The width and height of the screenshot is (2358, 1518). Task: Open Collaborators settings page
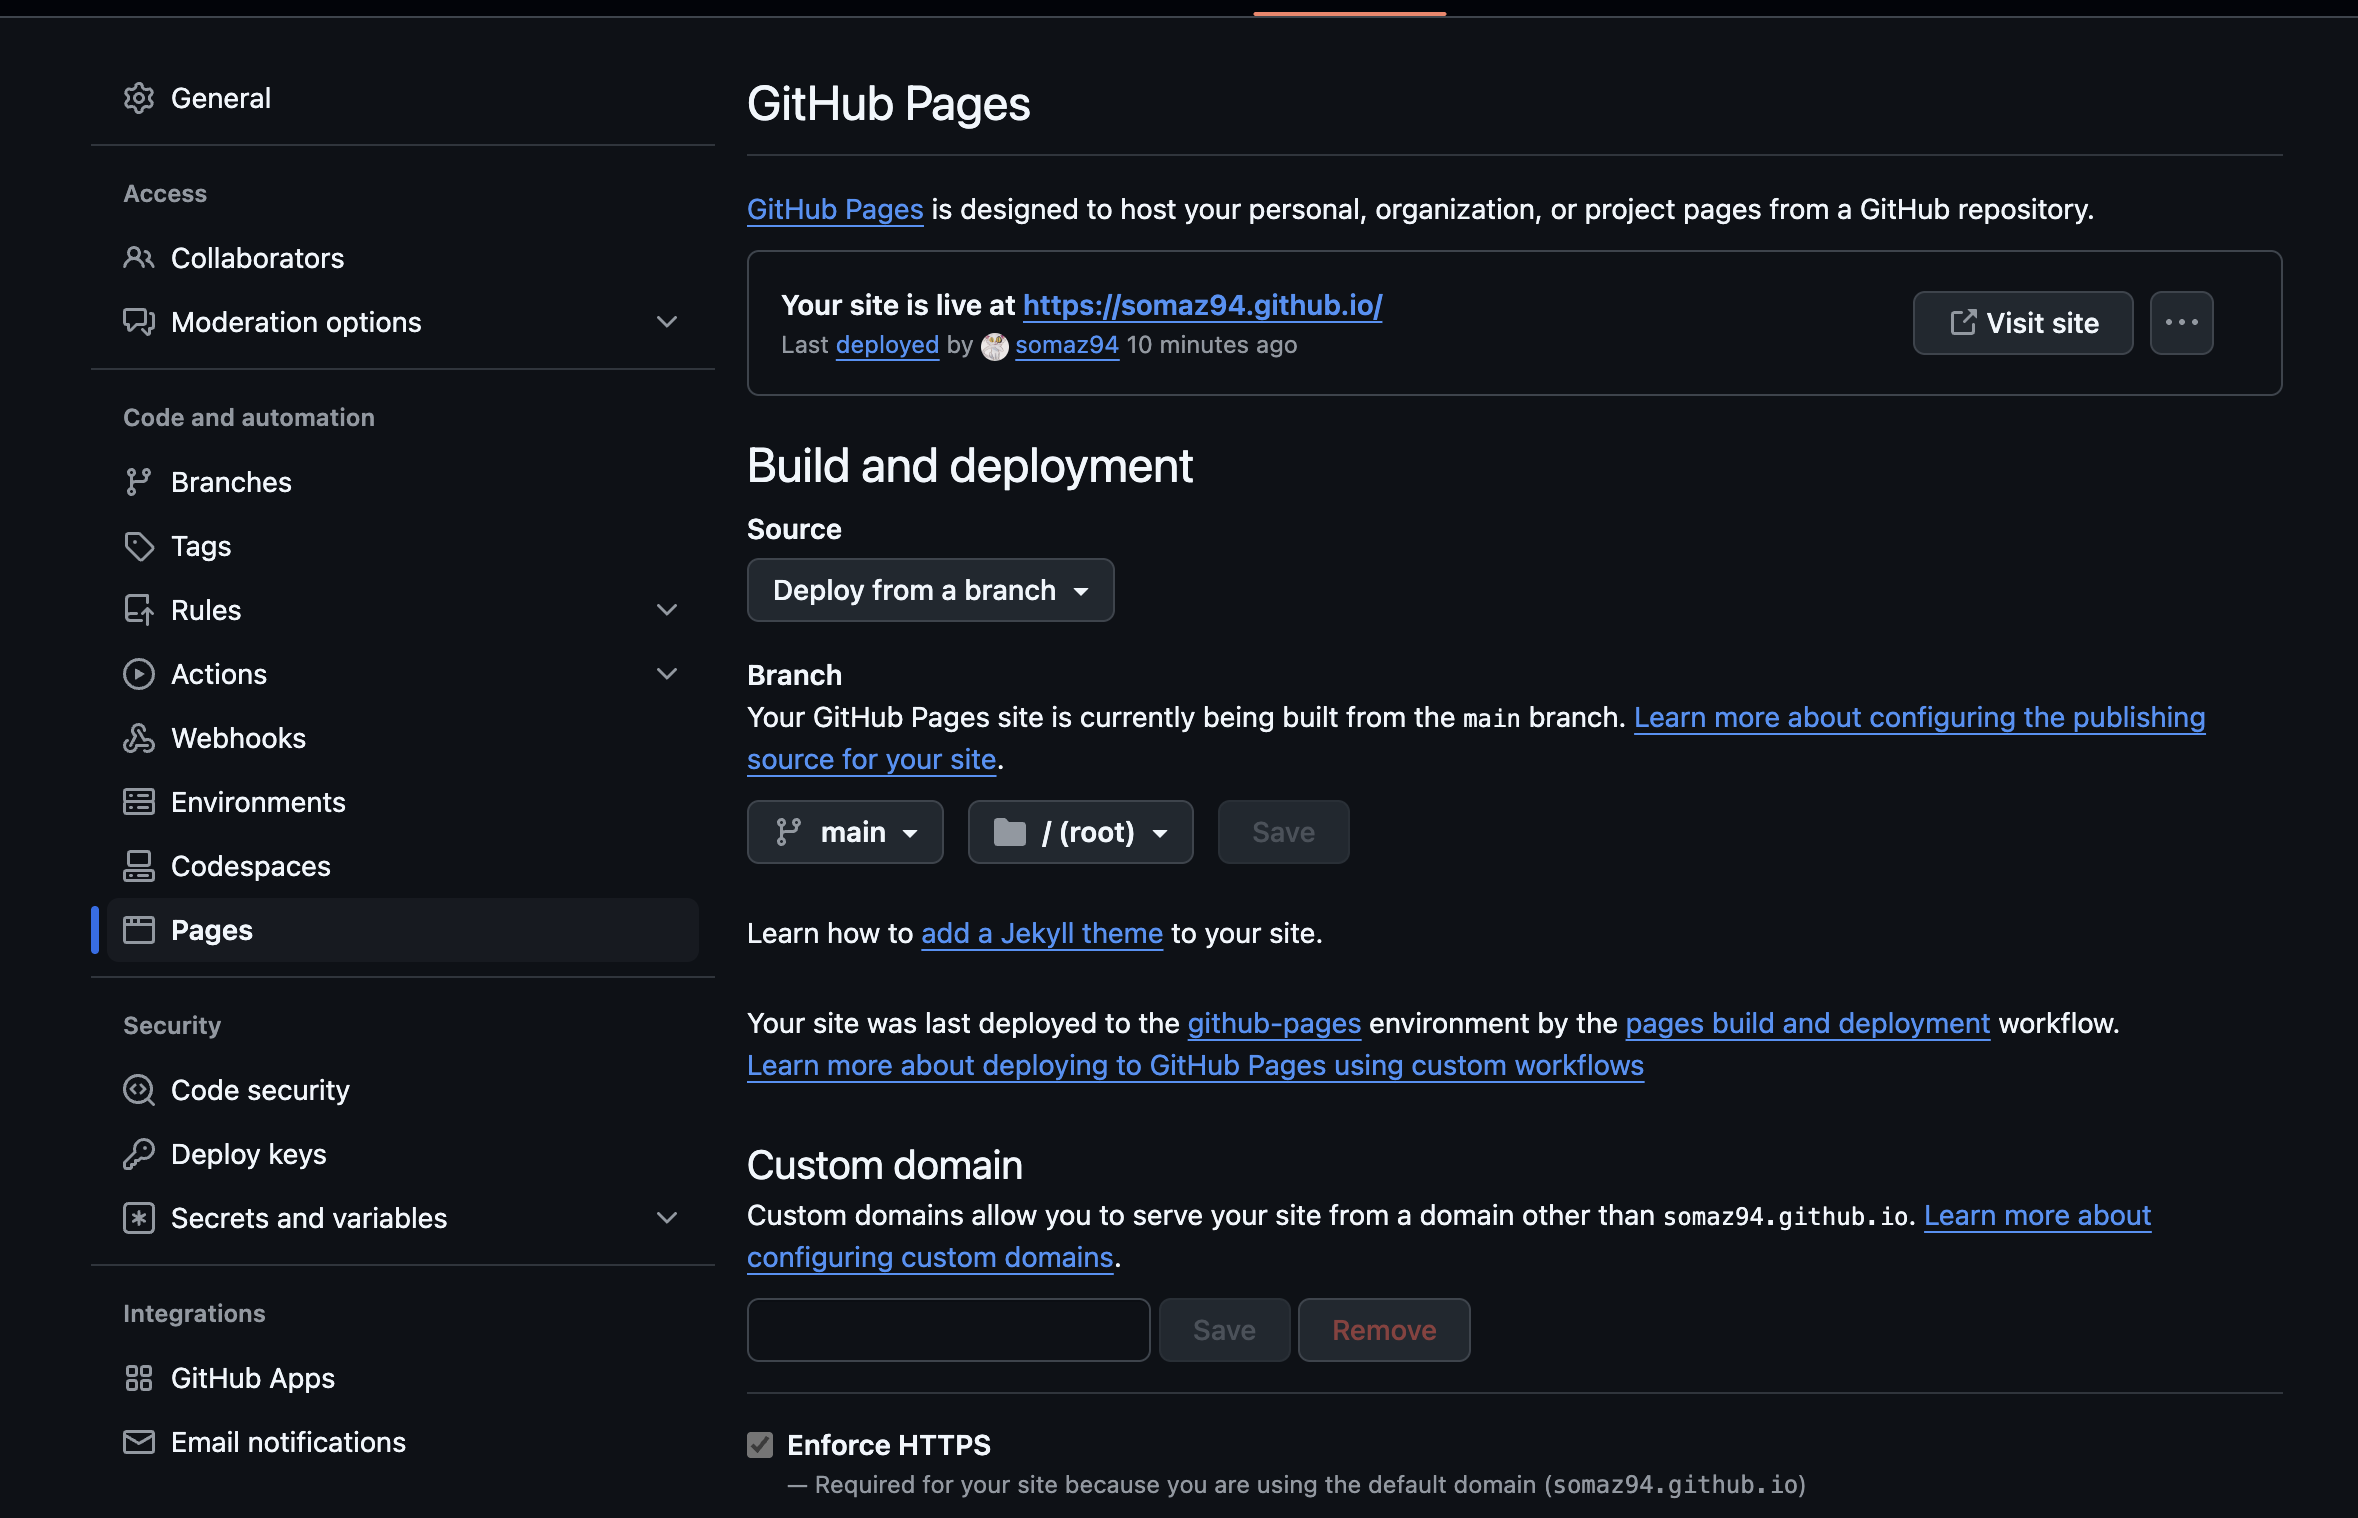(257, 258)
